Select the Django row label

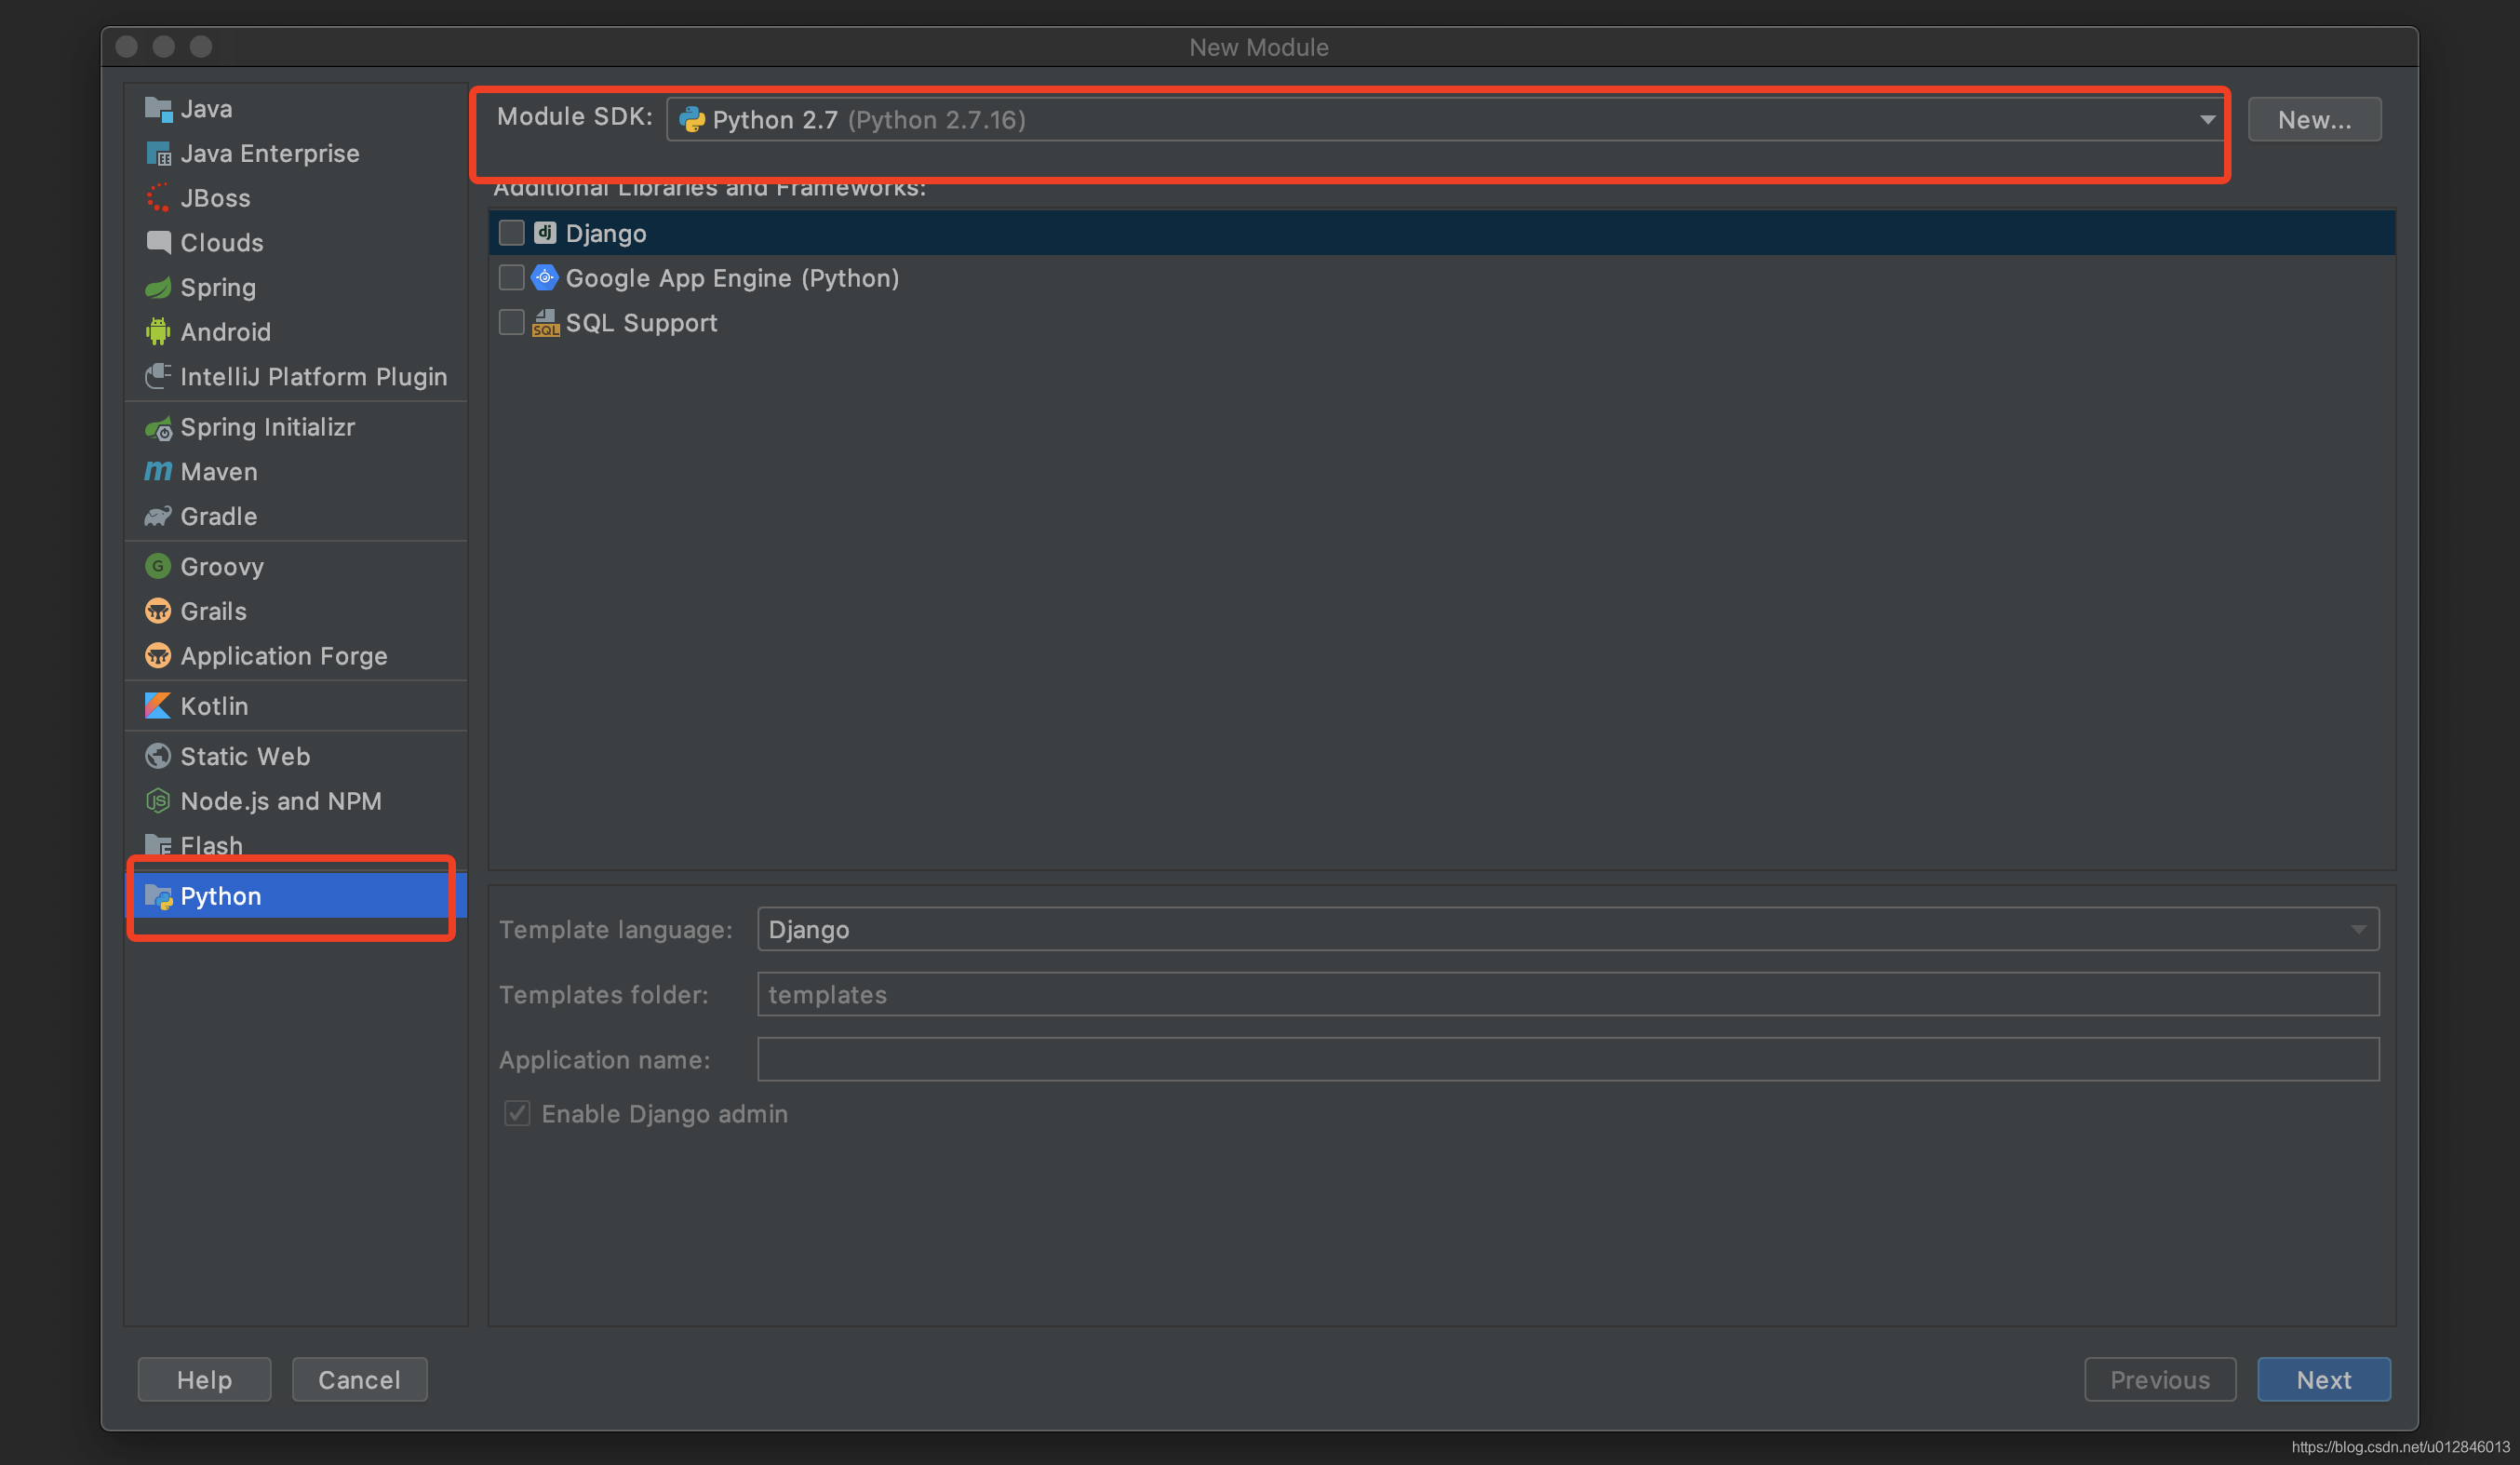coord(606,233)
